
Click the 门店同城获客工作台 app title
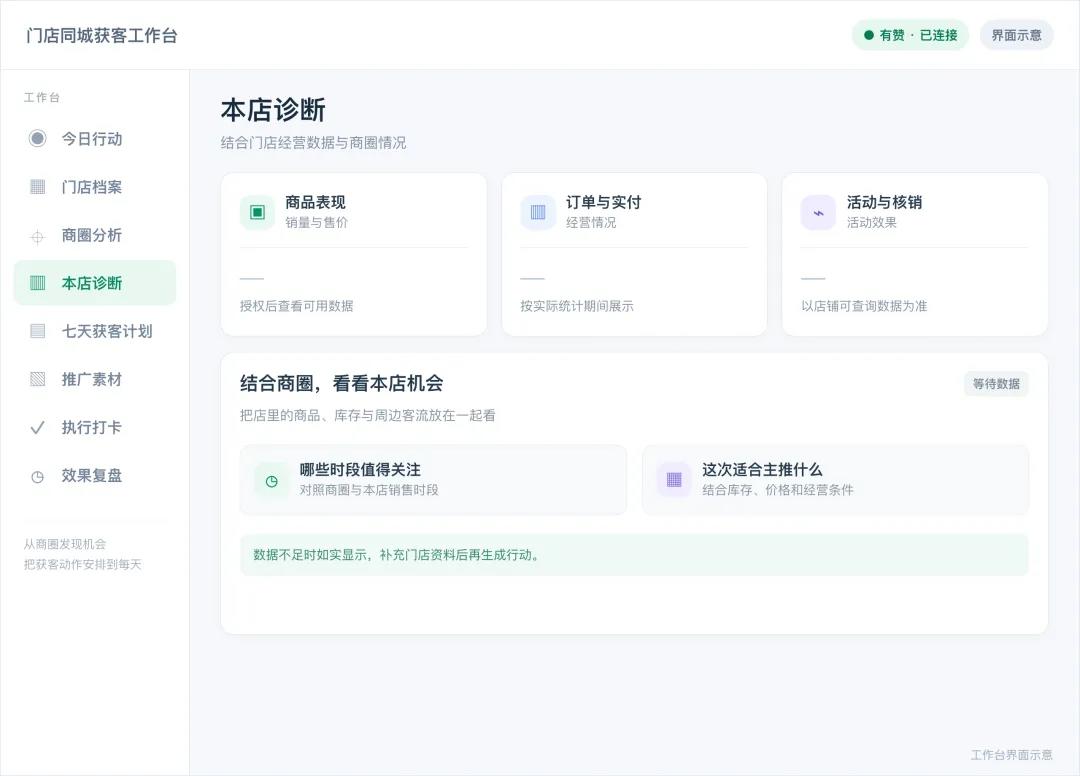click(x=101, y=36)
